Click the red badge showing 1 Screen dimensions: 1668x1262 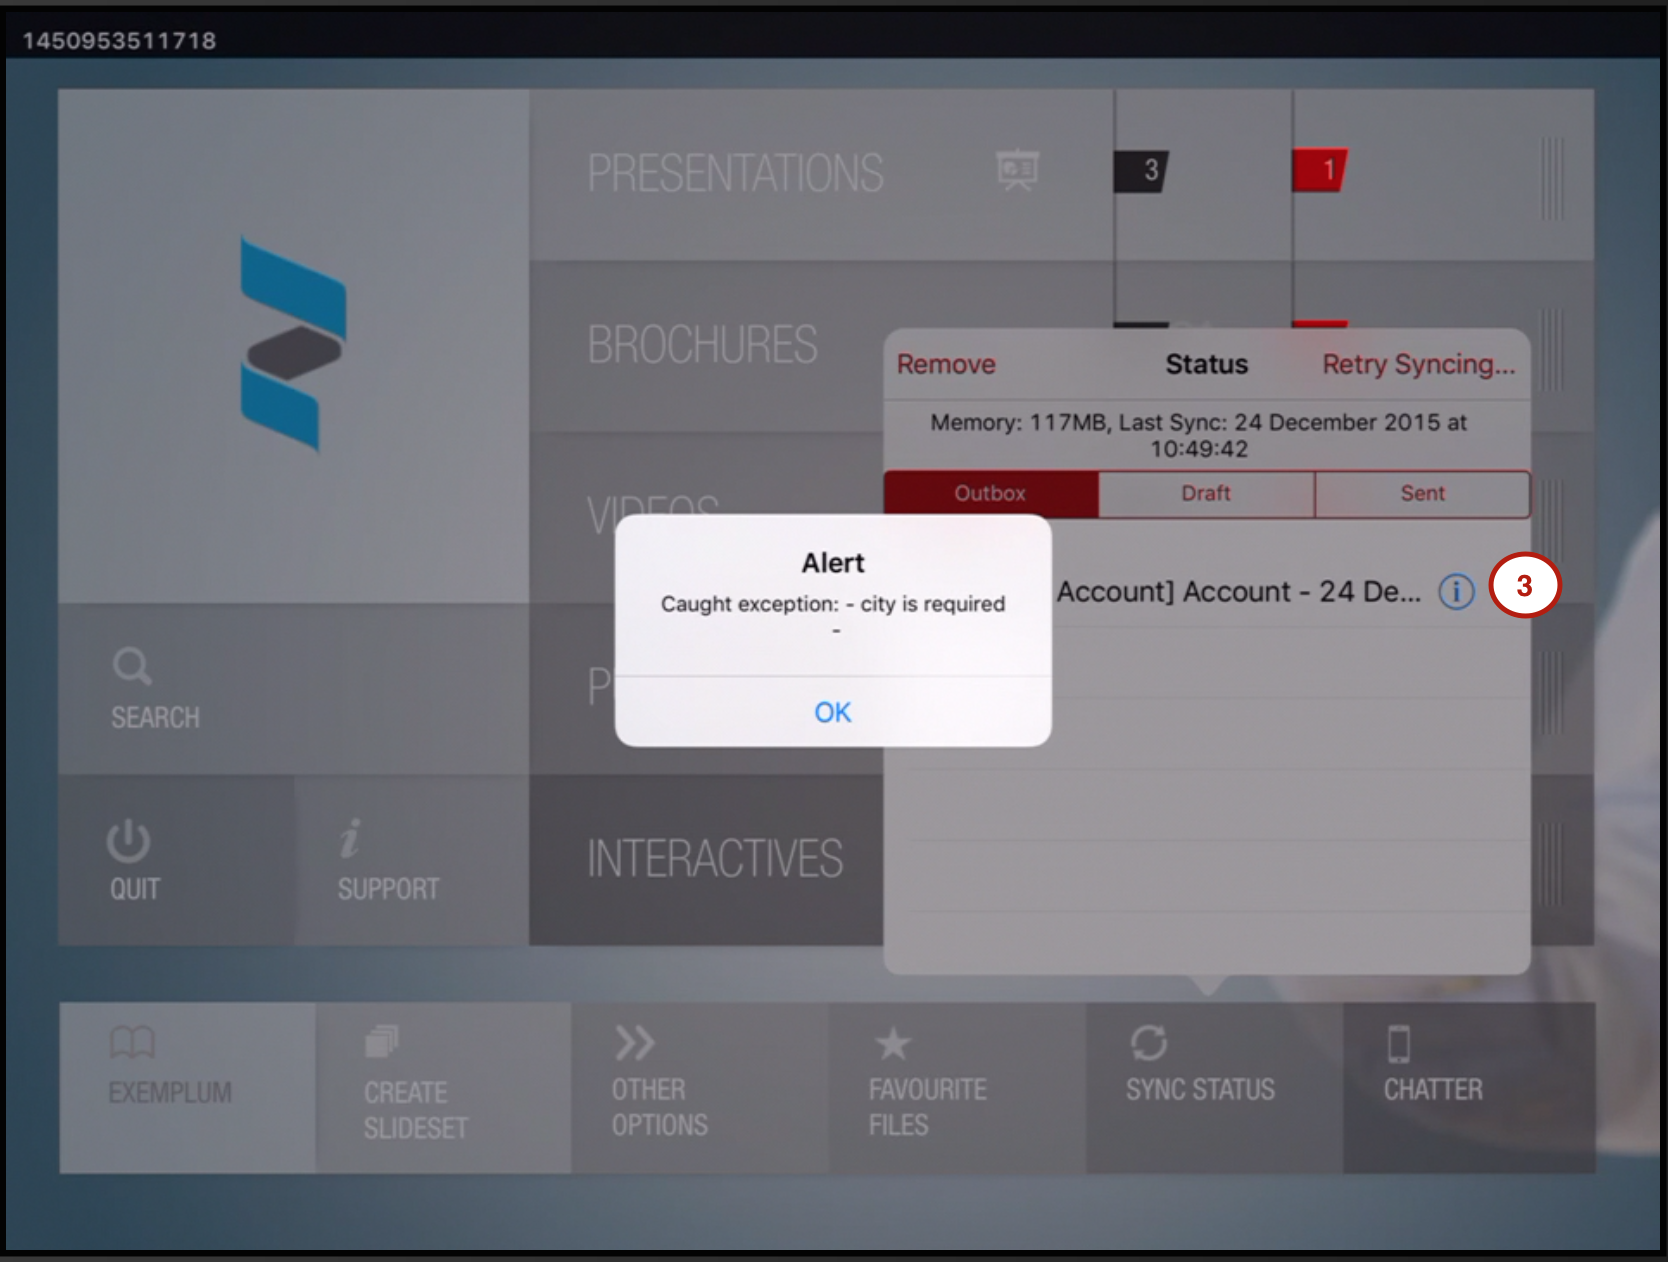click(x=1321, y=170)
